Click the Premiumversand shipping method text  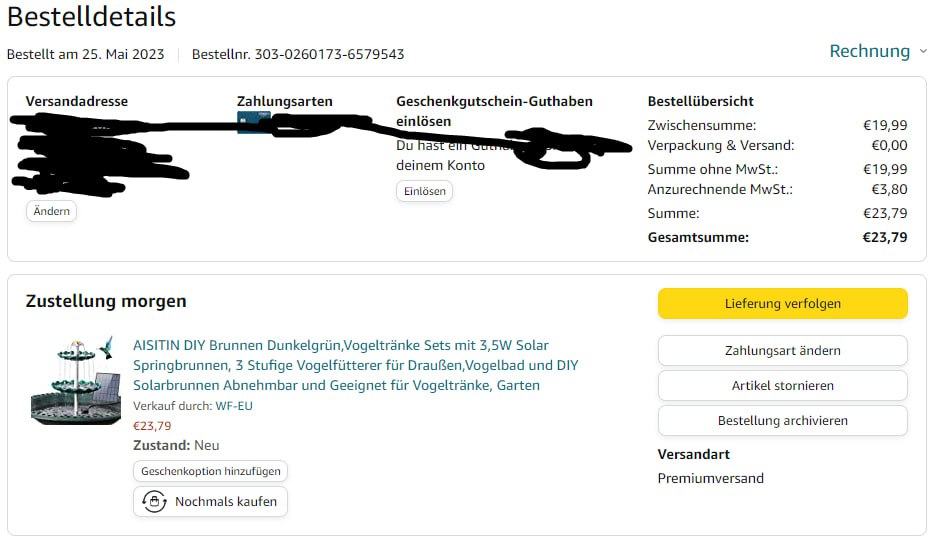click(x=710, y=478)
